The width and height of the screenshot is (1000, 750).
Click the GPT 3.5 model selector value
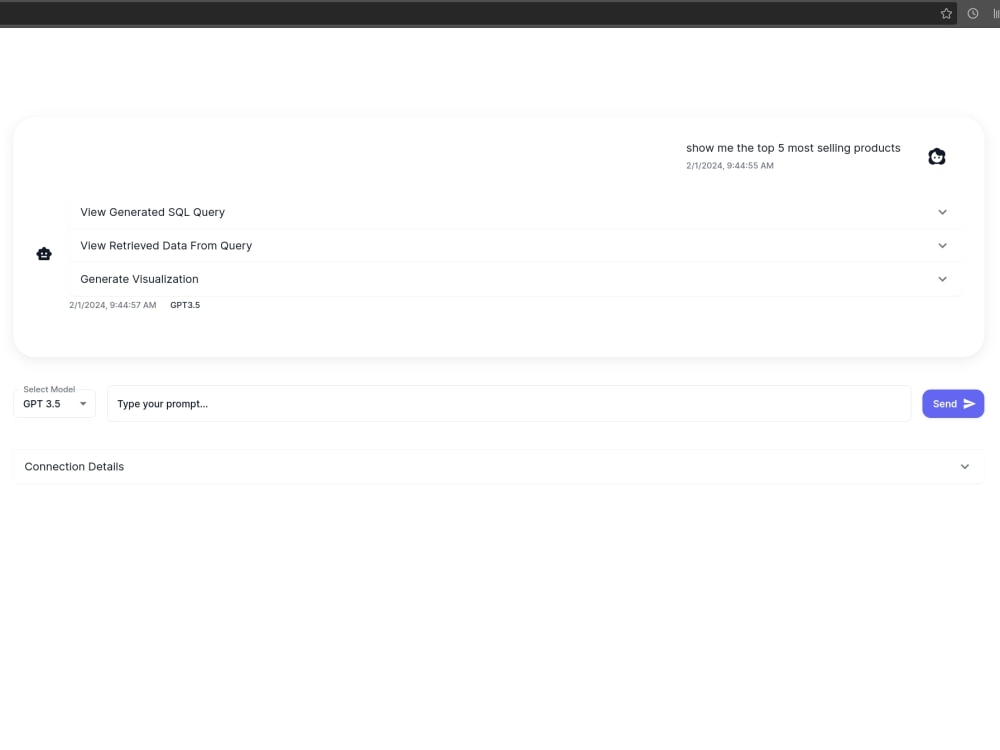click(x=42, y=404)
